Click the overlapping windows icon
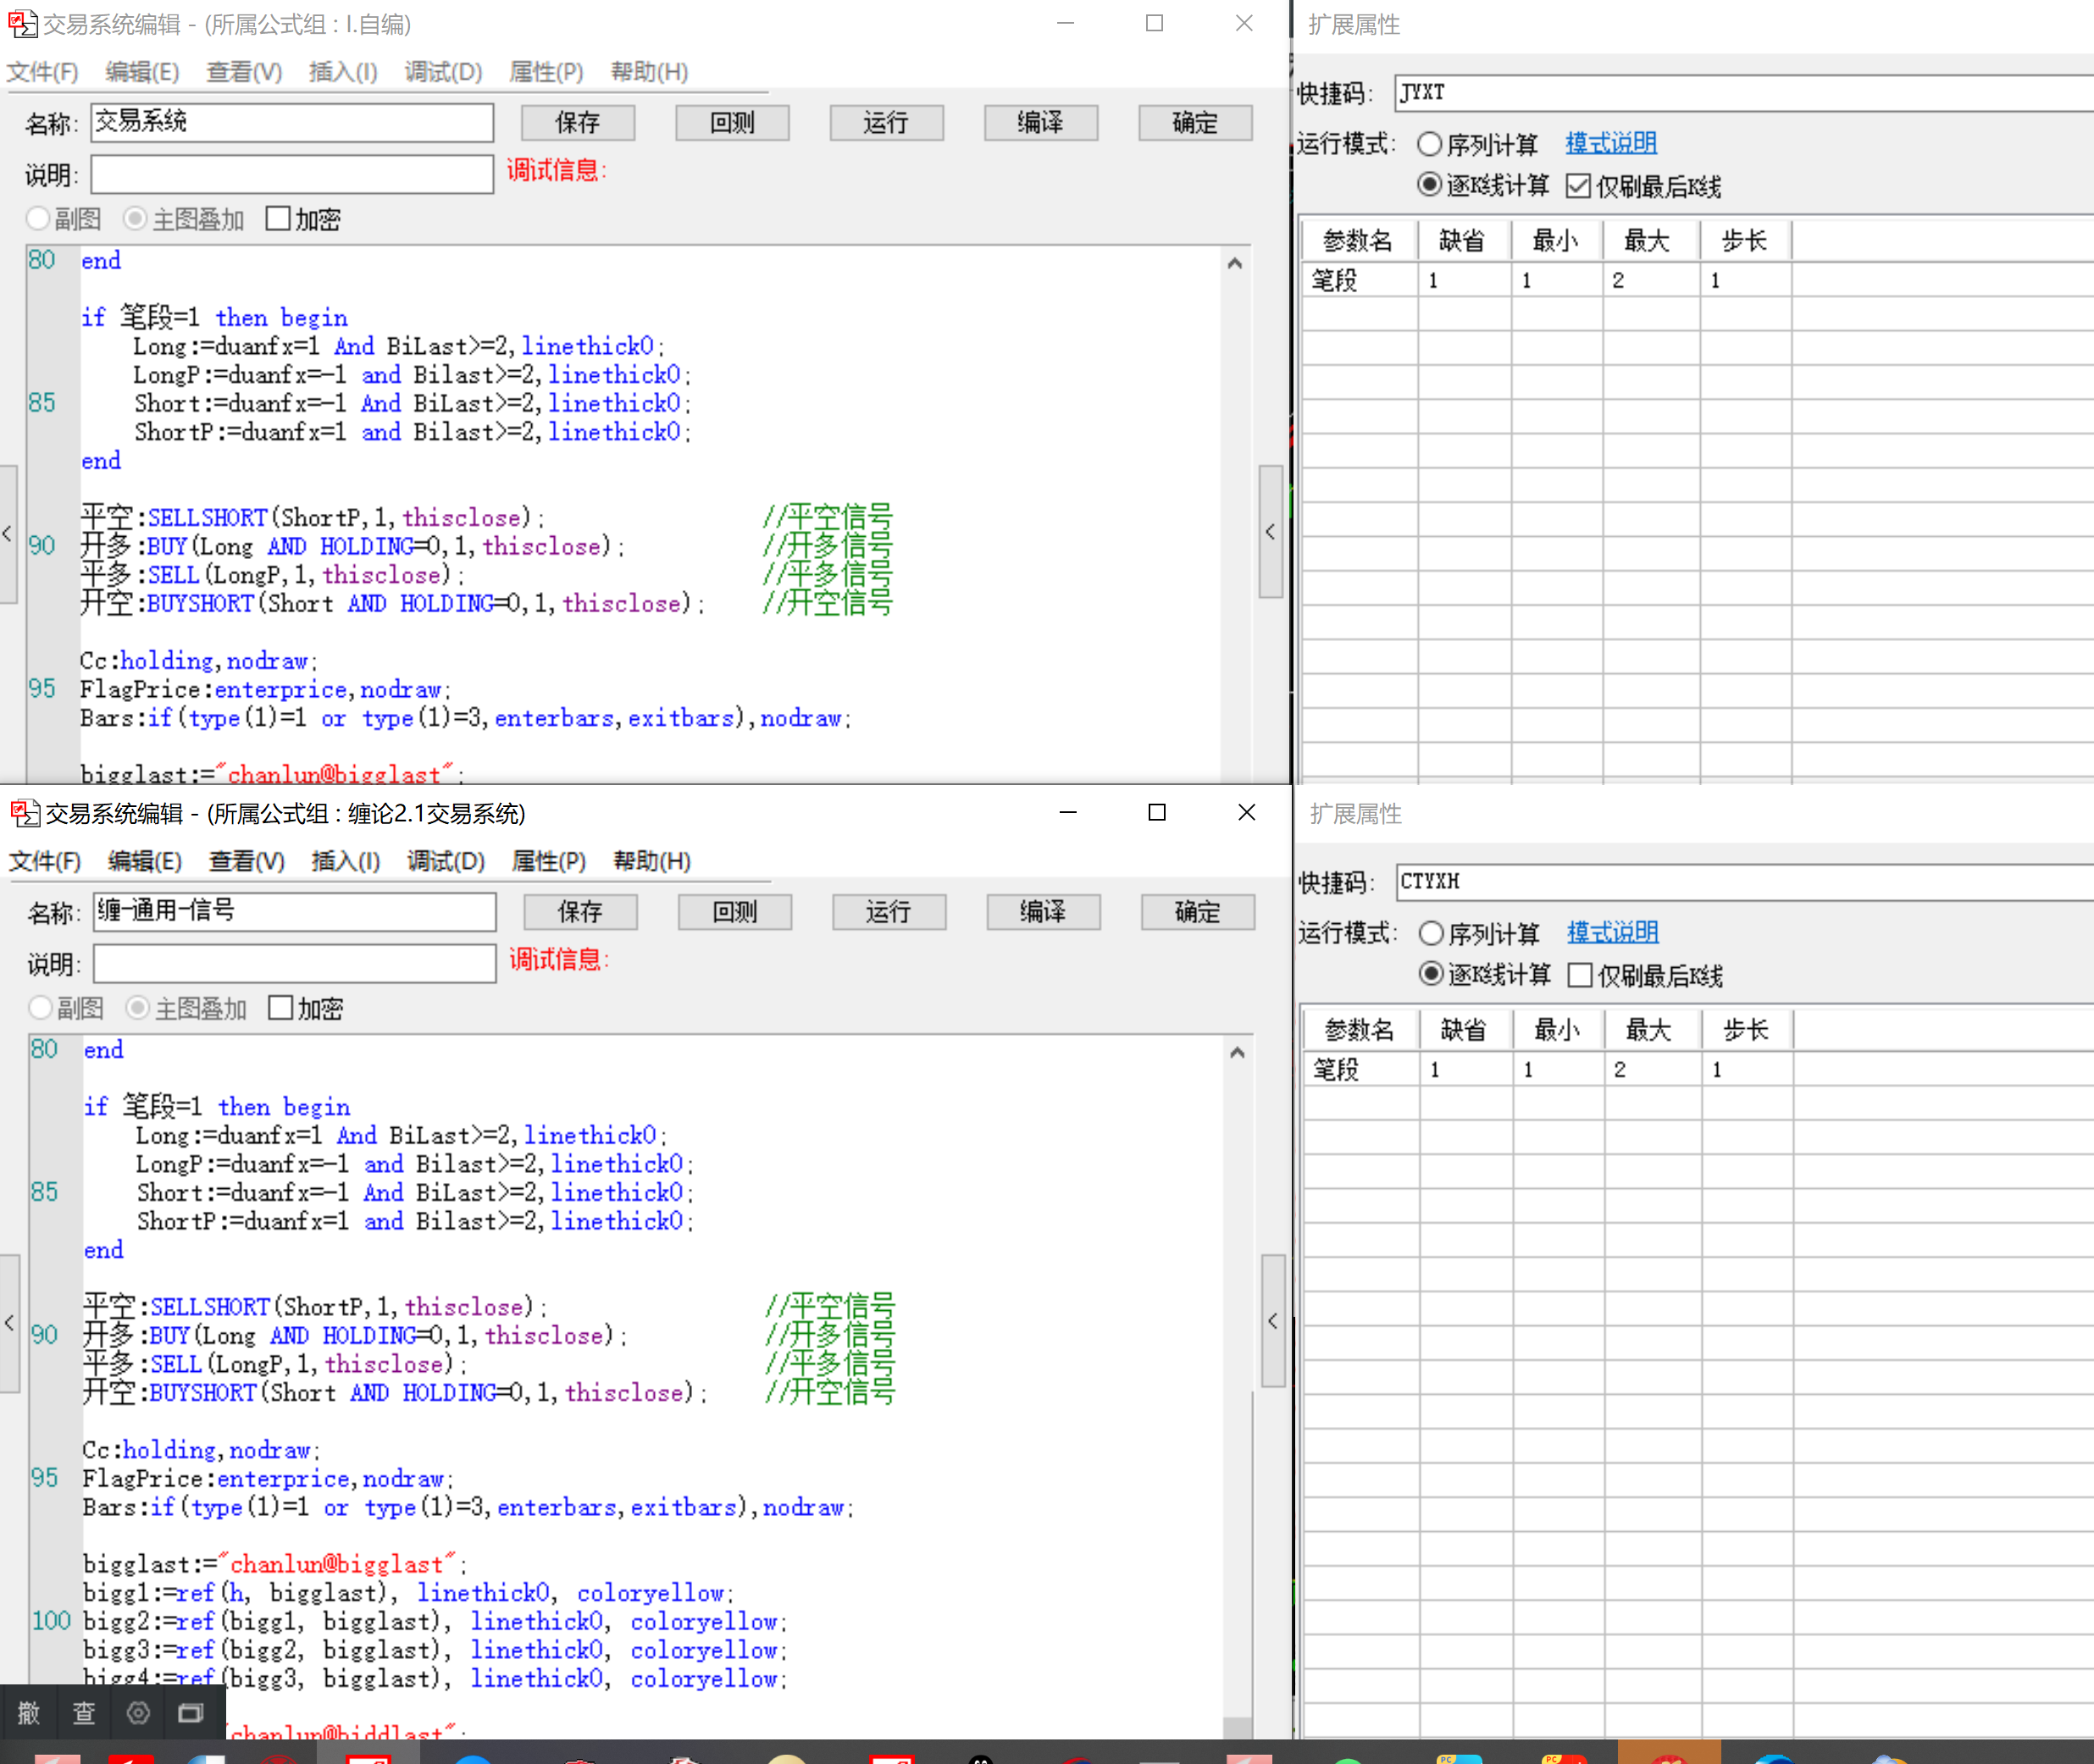 [191, 1713]
